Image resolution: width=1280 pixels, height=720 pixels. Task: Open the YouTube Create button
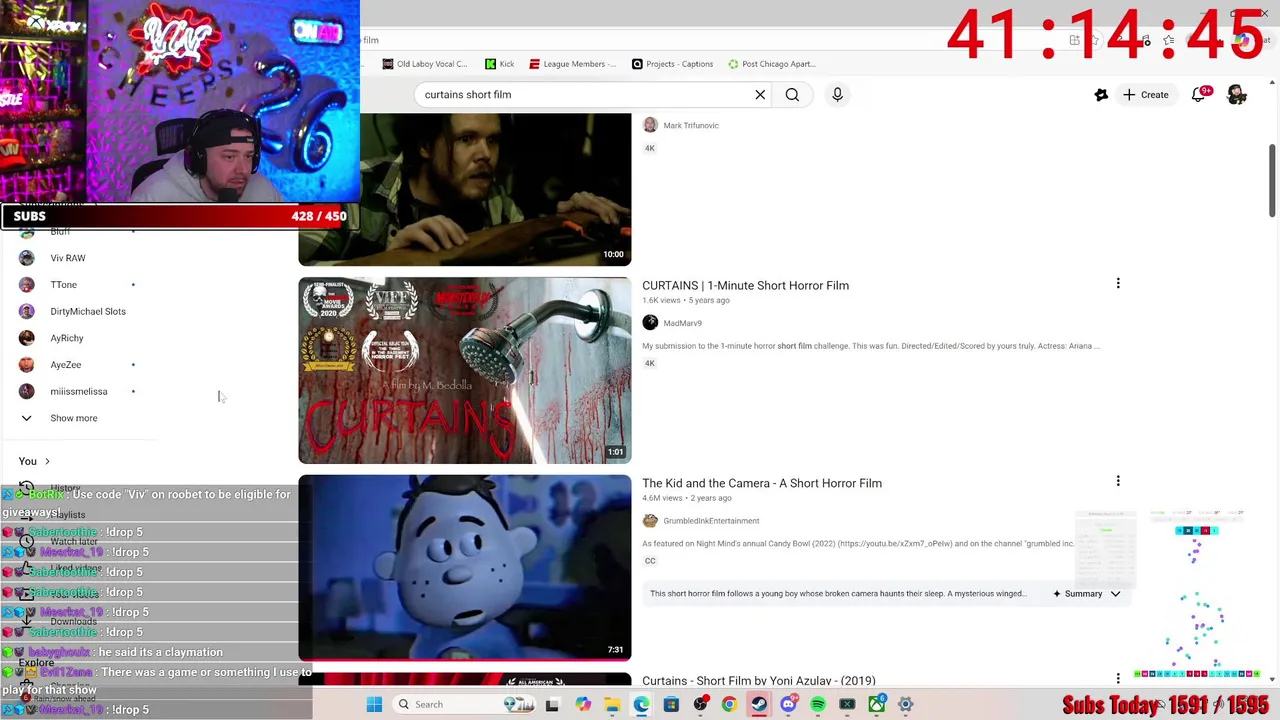pos(1145,95)
